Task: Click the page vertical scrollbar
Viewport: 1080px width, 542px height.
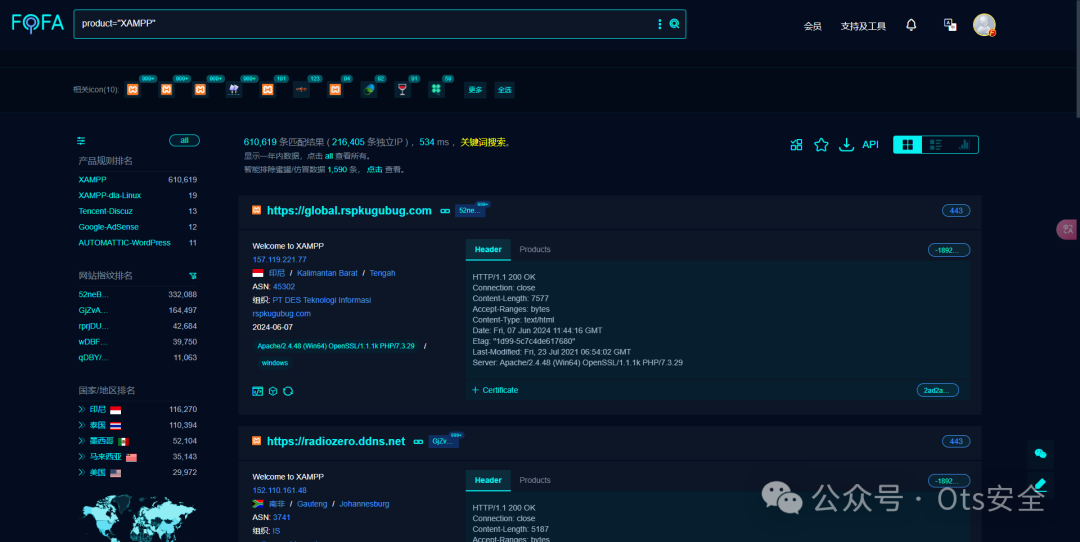Action: click(1077, 59)
